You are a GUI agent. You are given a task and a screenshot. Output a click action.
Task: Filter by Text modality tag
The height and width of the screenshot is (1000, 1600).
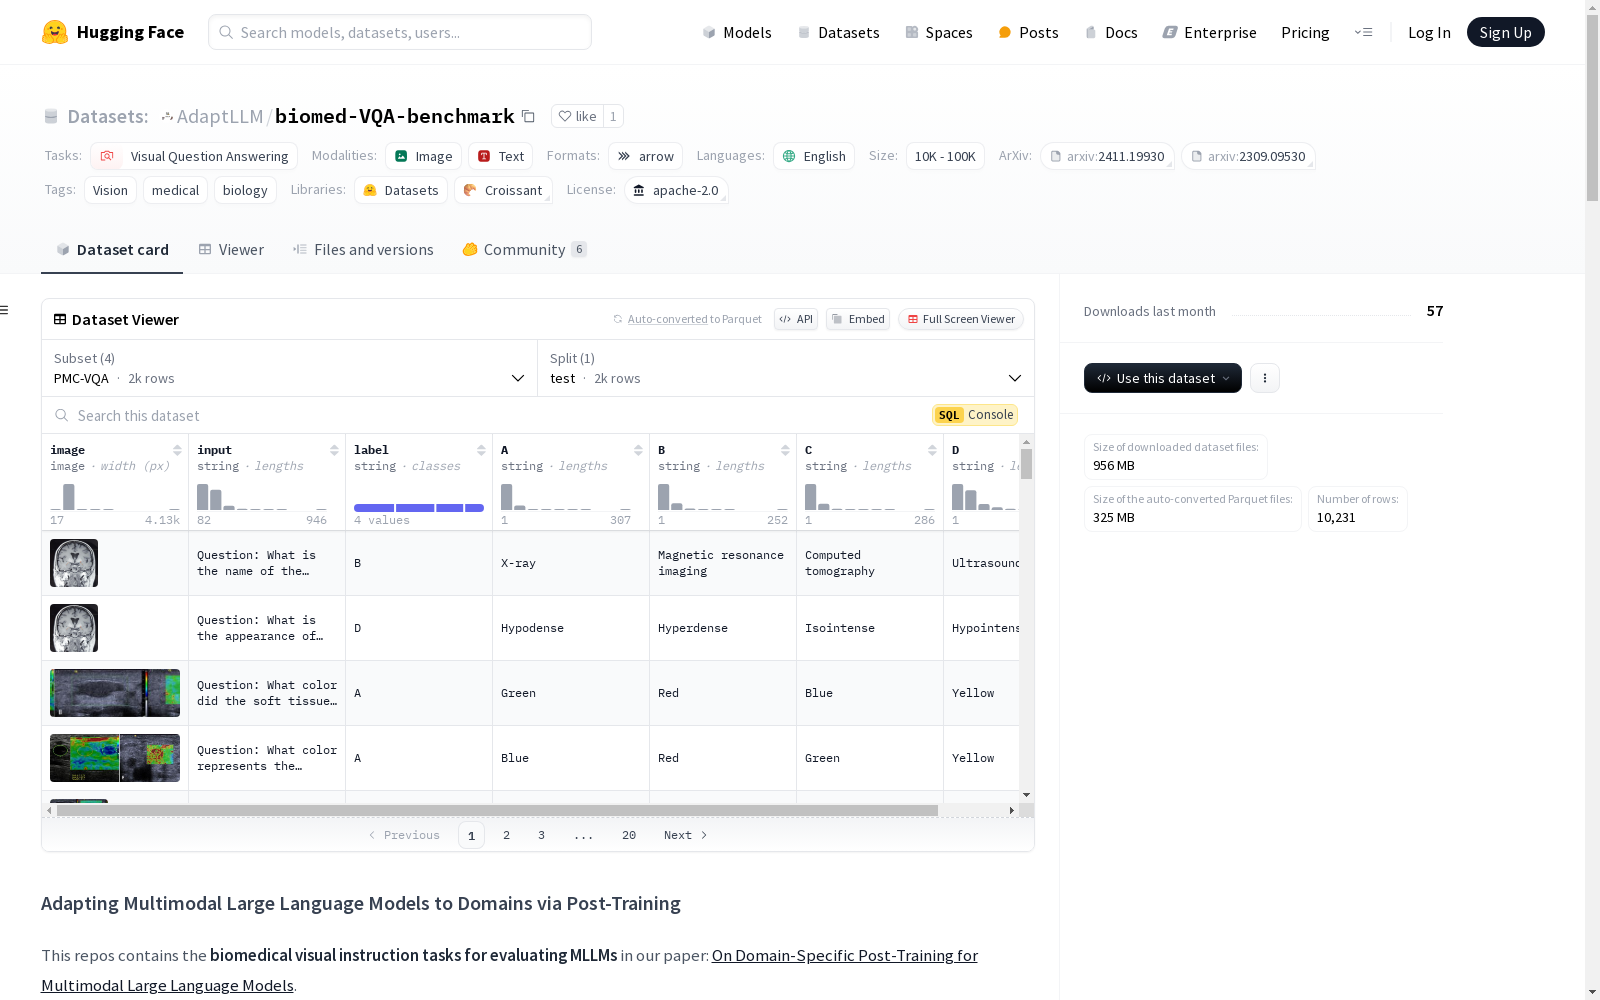point(500,156)
